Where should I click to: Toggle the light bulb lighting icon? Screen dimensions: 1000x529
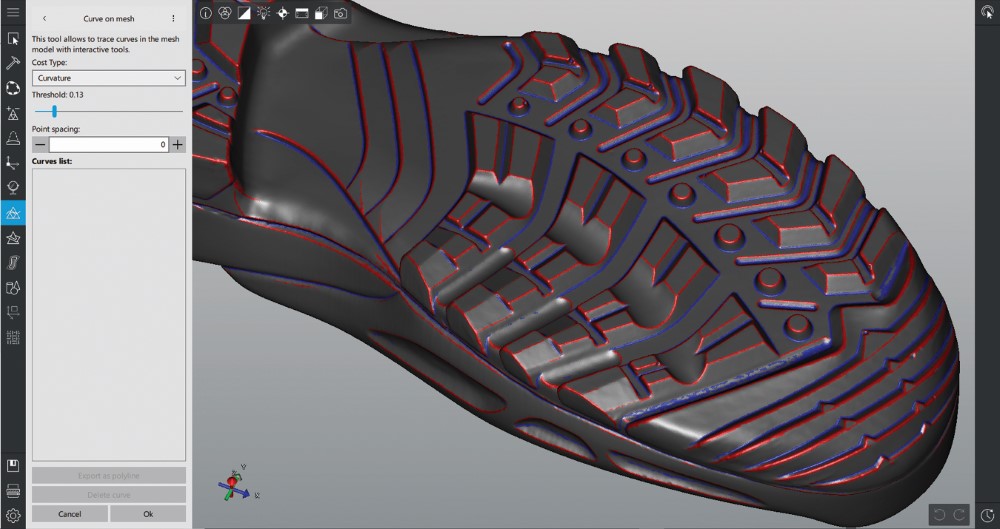click(263, 13)
